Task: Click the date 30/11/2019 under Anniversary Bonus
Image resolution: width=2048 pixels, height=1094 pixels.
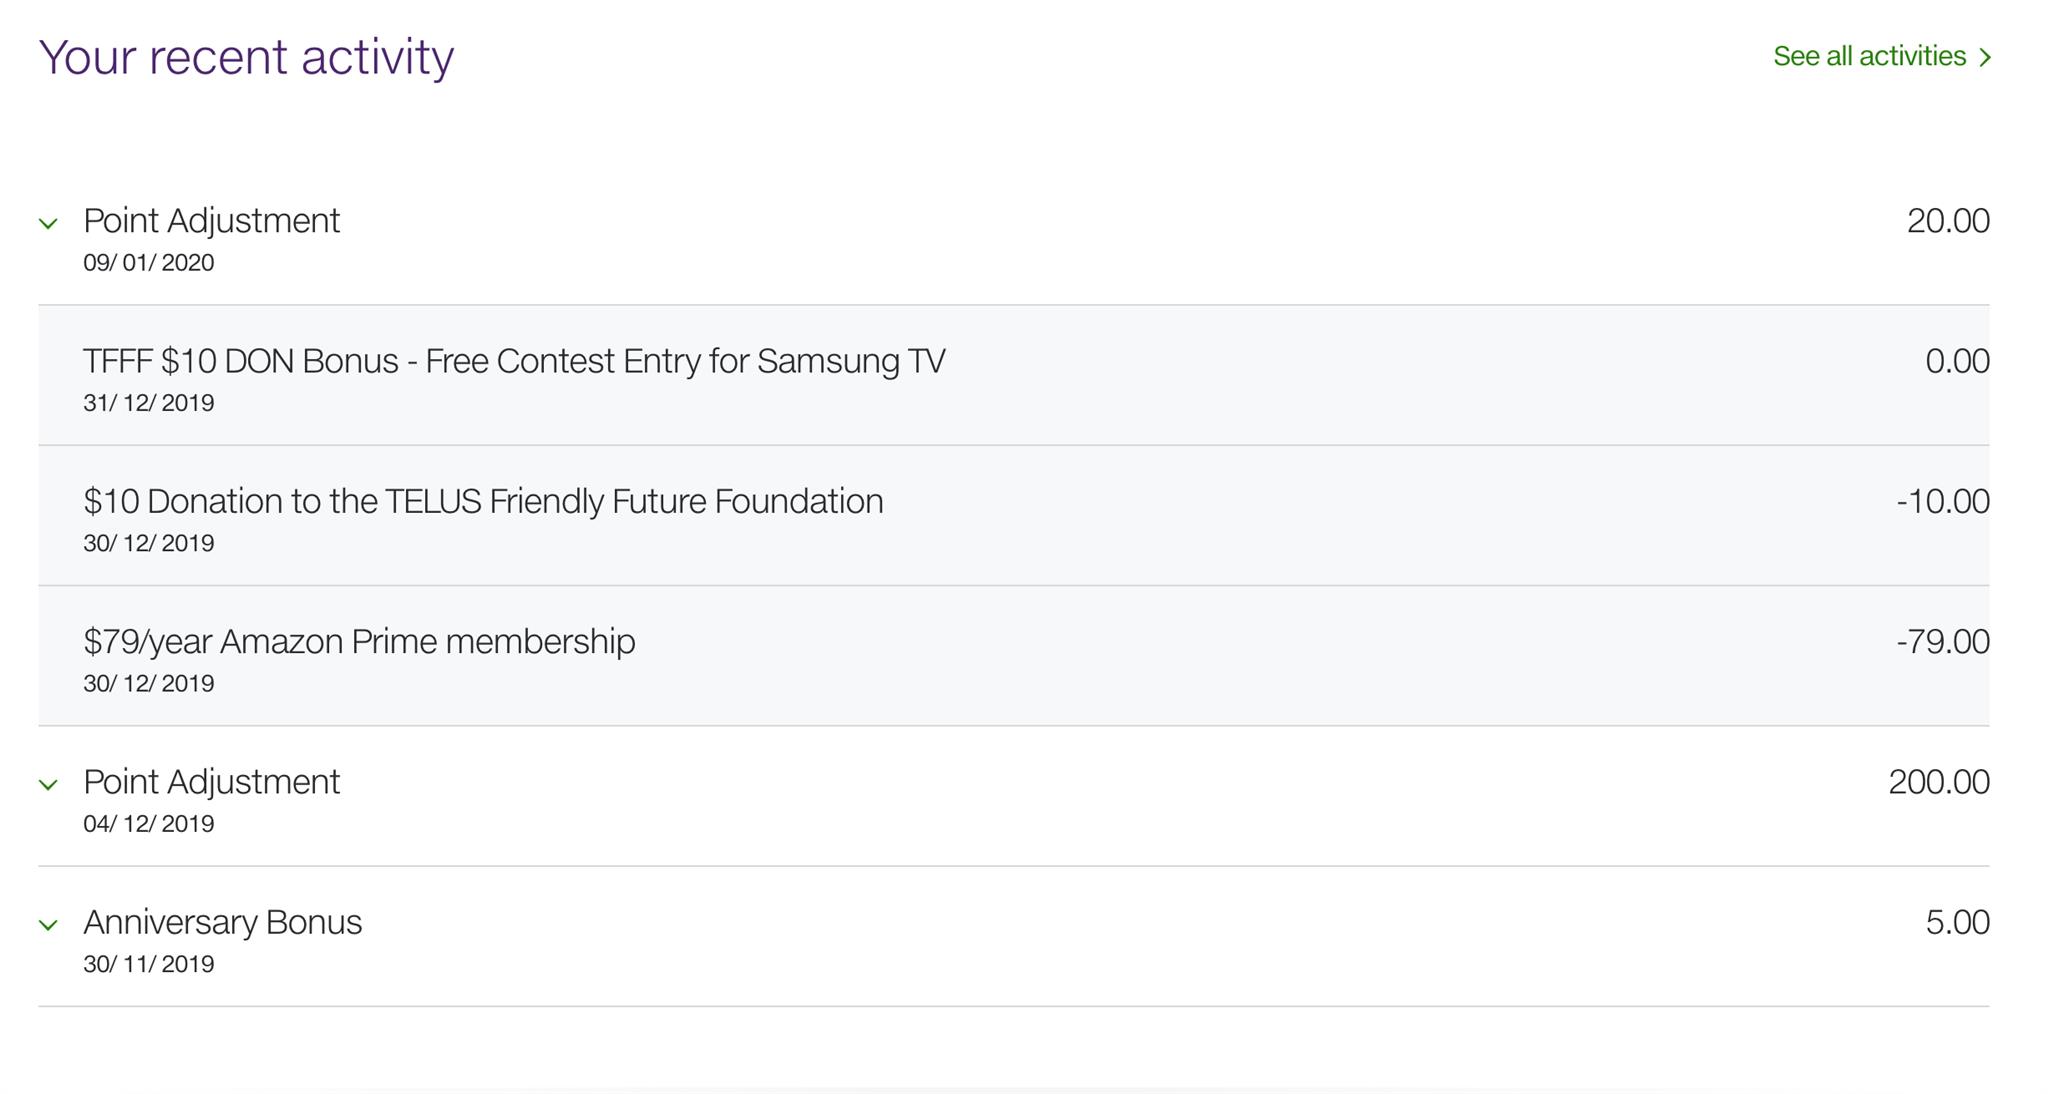Action: click(x=148, y=964)
